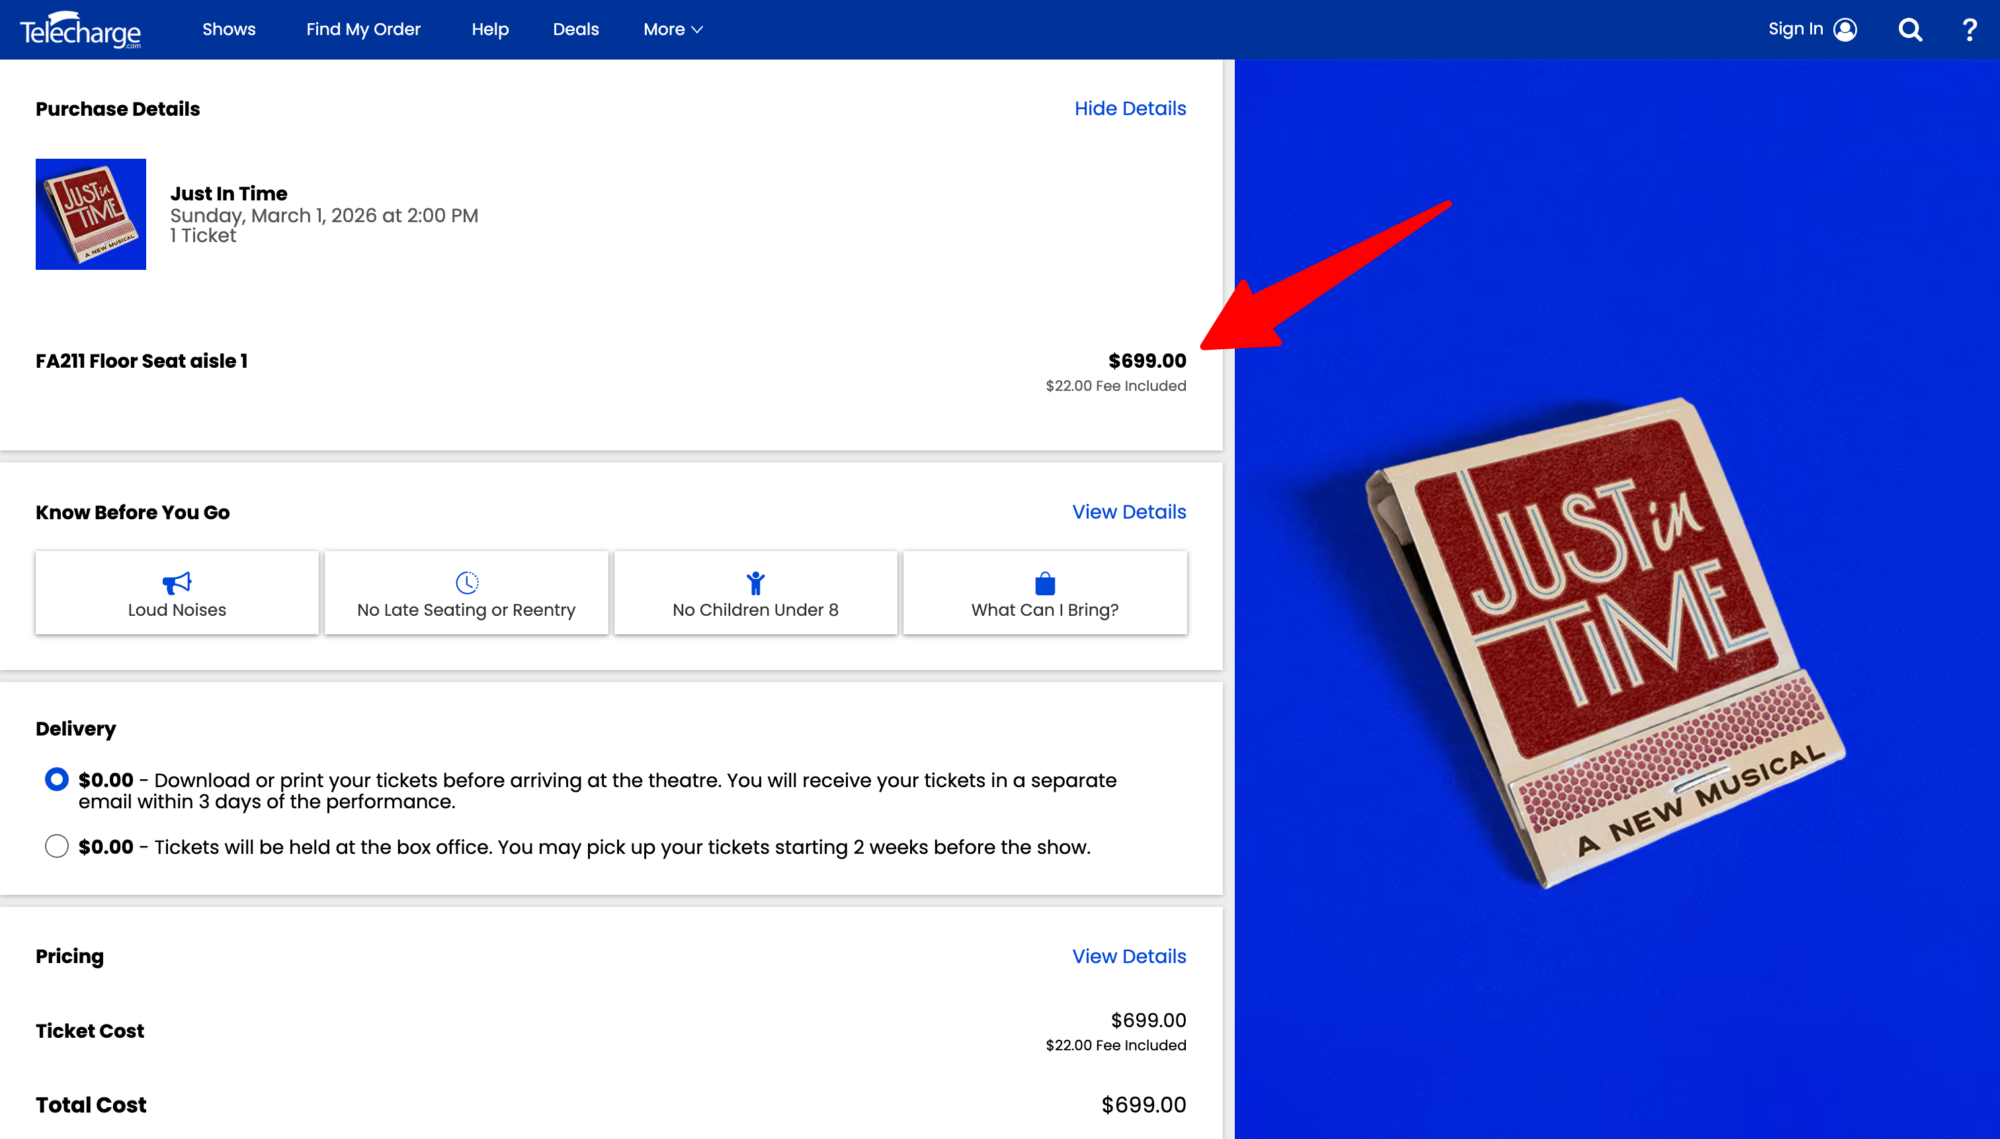
Task: Go to the Deals page
Action: coord(576,30)
